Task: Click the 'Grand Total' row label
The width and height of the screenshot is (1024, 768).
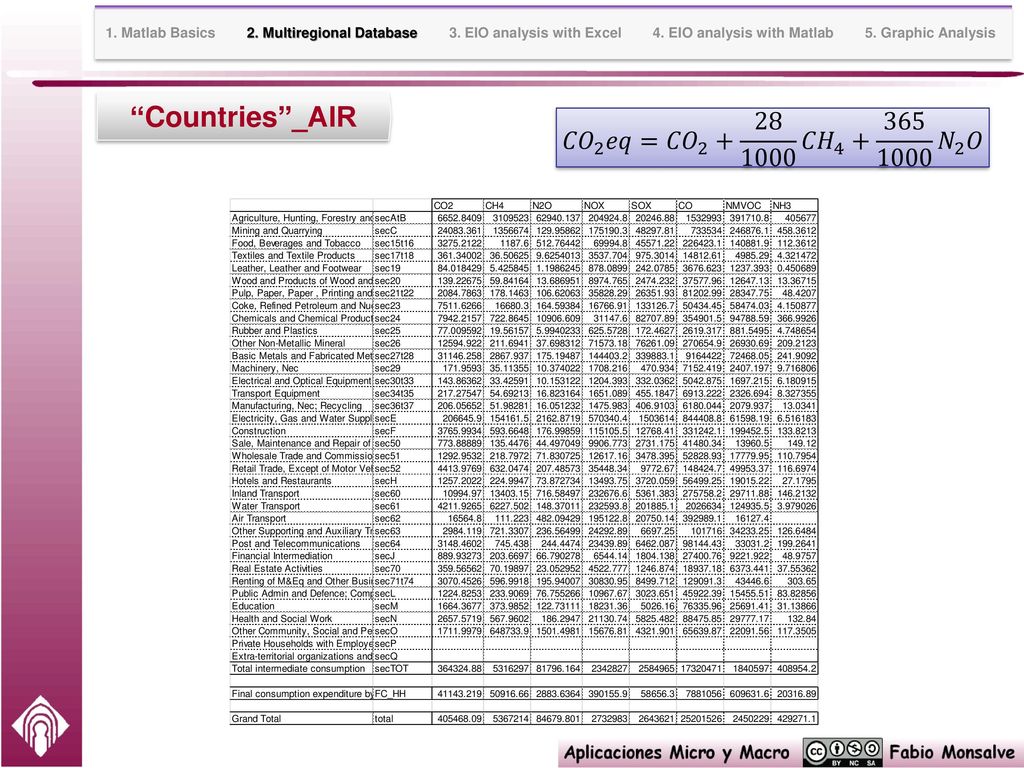Action: tap(257, 718)
